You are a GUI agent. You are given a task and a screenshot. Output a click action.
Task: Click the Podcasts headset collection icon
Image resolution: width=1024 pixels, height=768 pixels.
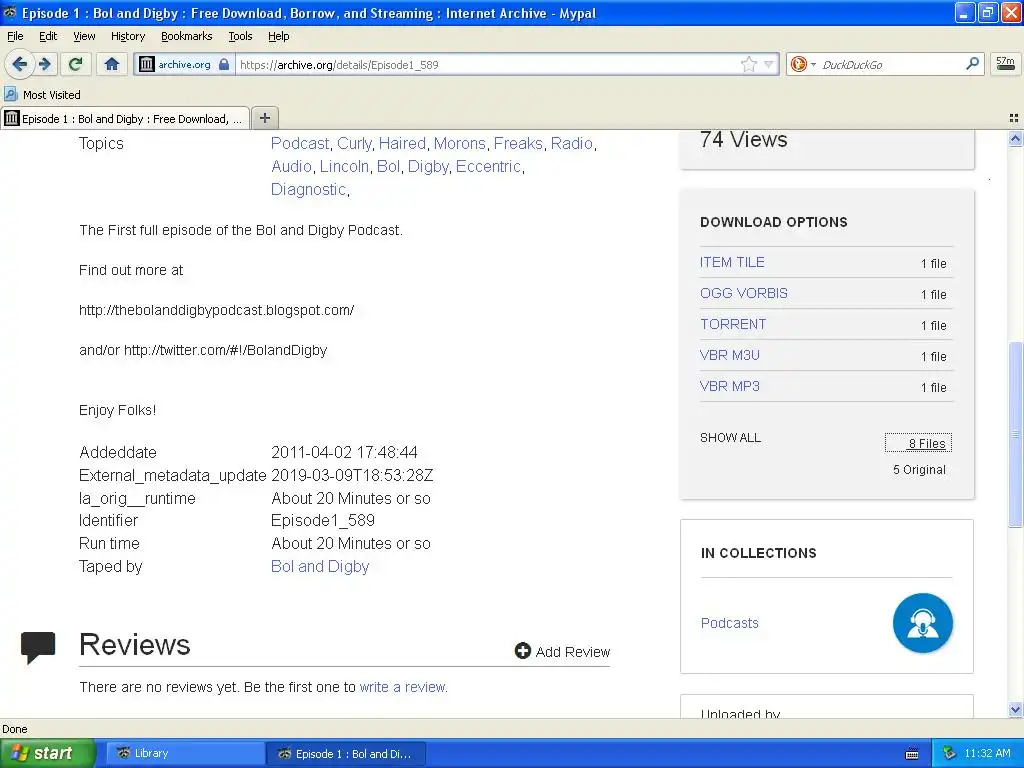tap(922, 622)
